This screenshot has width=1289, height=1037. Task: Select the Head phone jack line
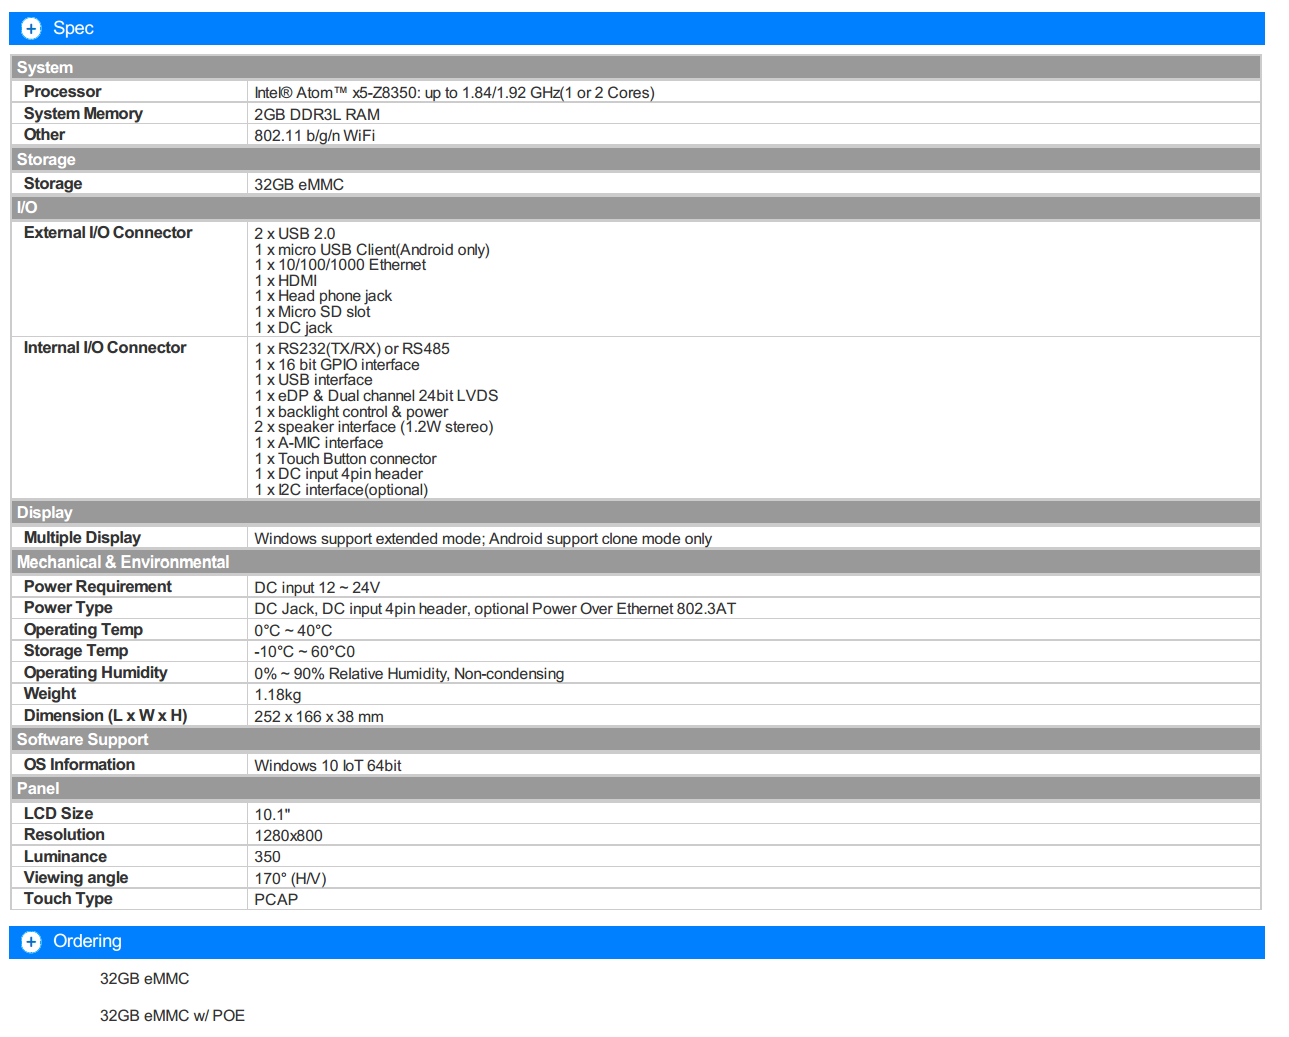pyautogui.click(x=323, y=296)
